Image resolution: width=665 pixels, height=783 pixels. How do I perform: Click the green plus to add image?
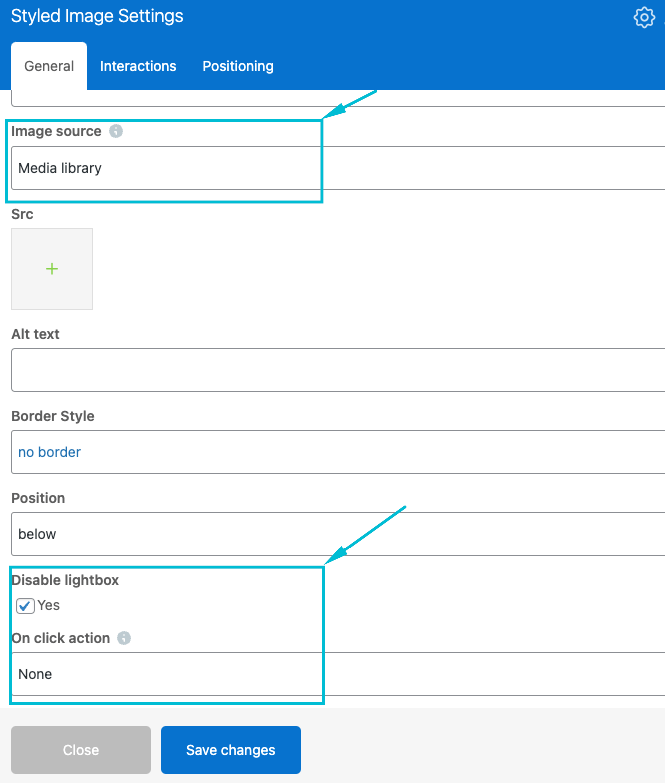[52, 269]
